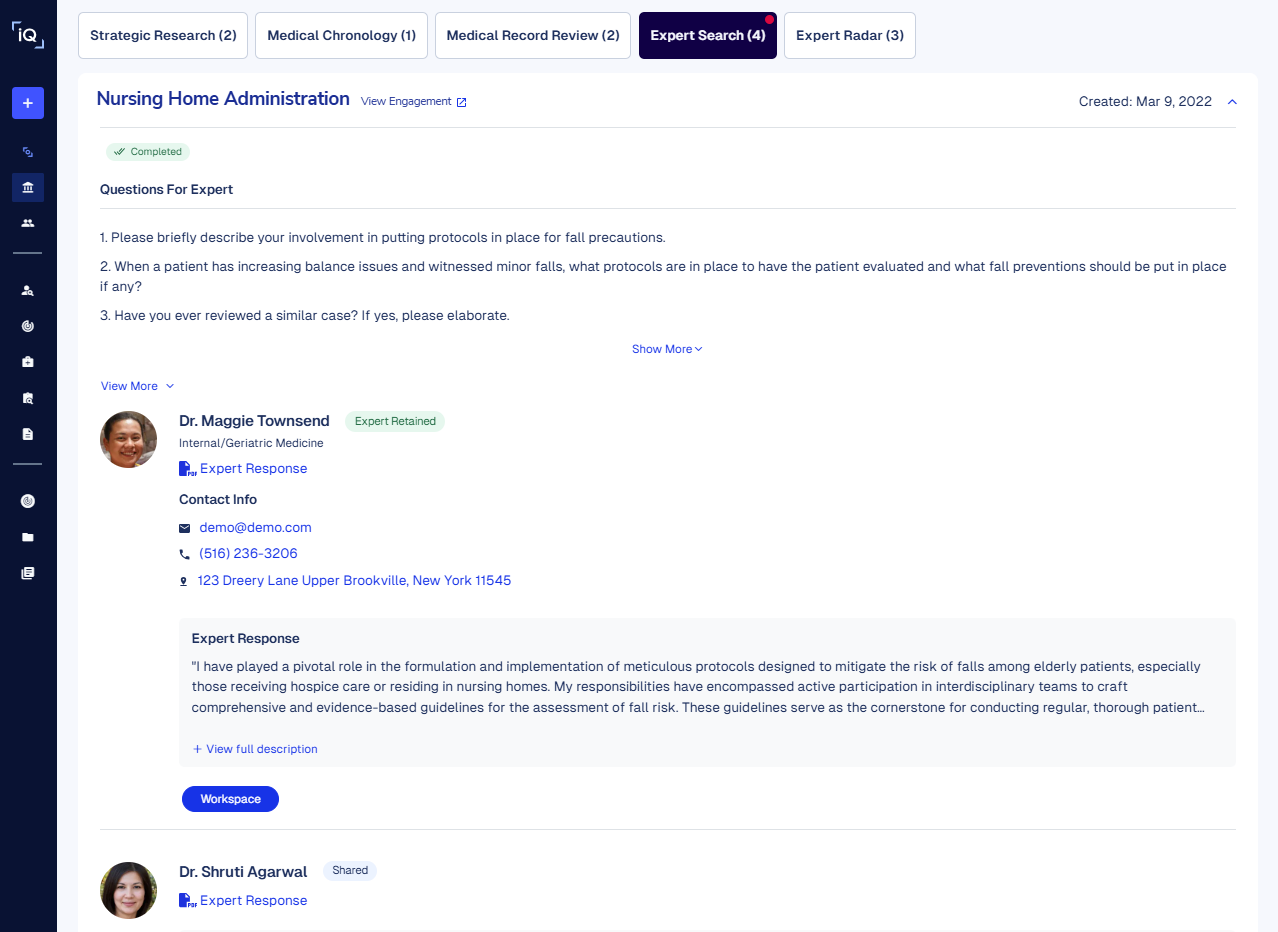
Task: Click the demo@demo.com email link
Action: 255,528
